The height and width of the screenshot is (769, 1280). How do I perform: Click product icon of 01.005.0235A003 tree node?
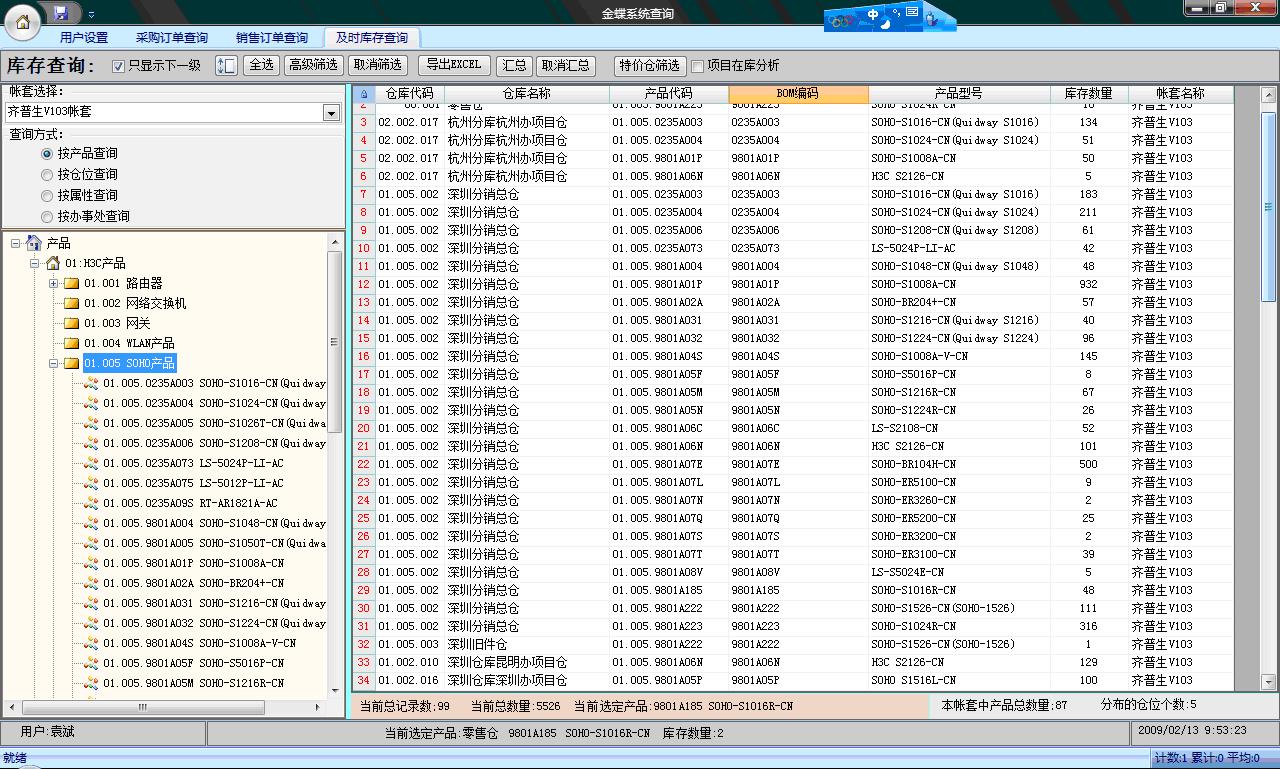click(x=91, y=383)
